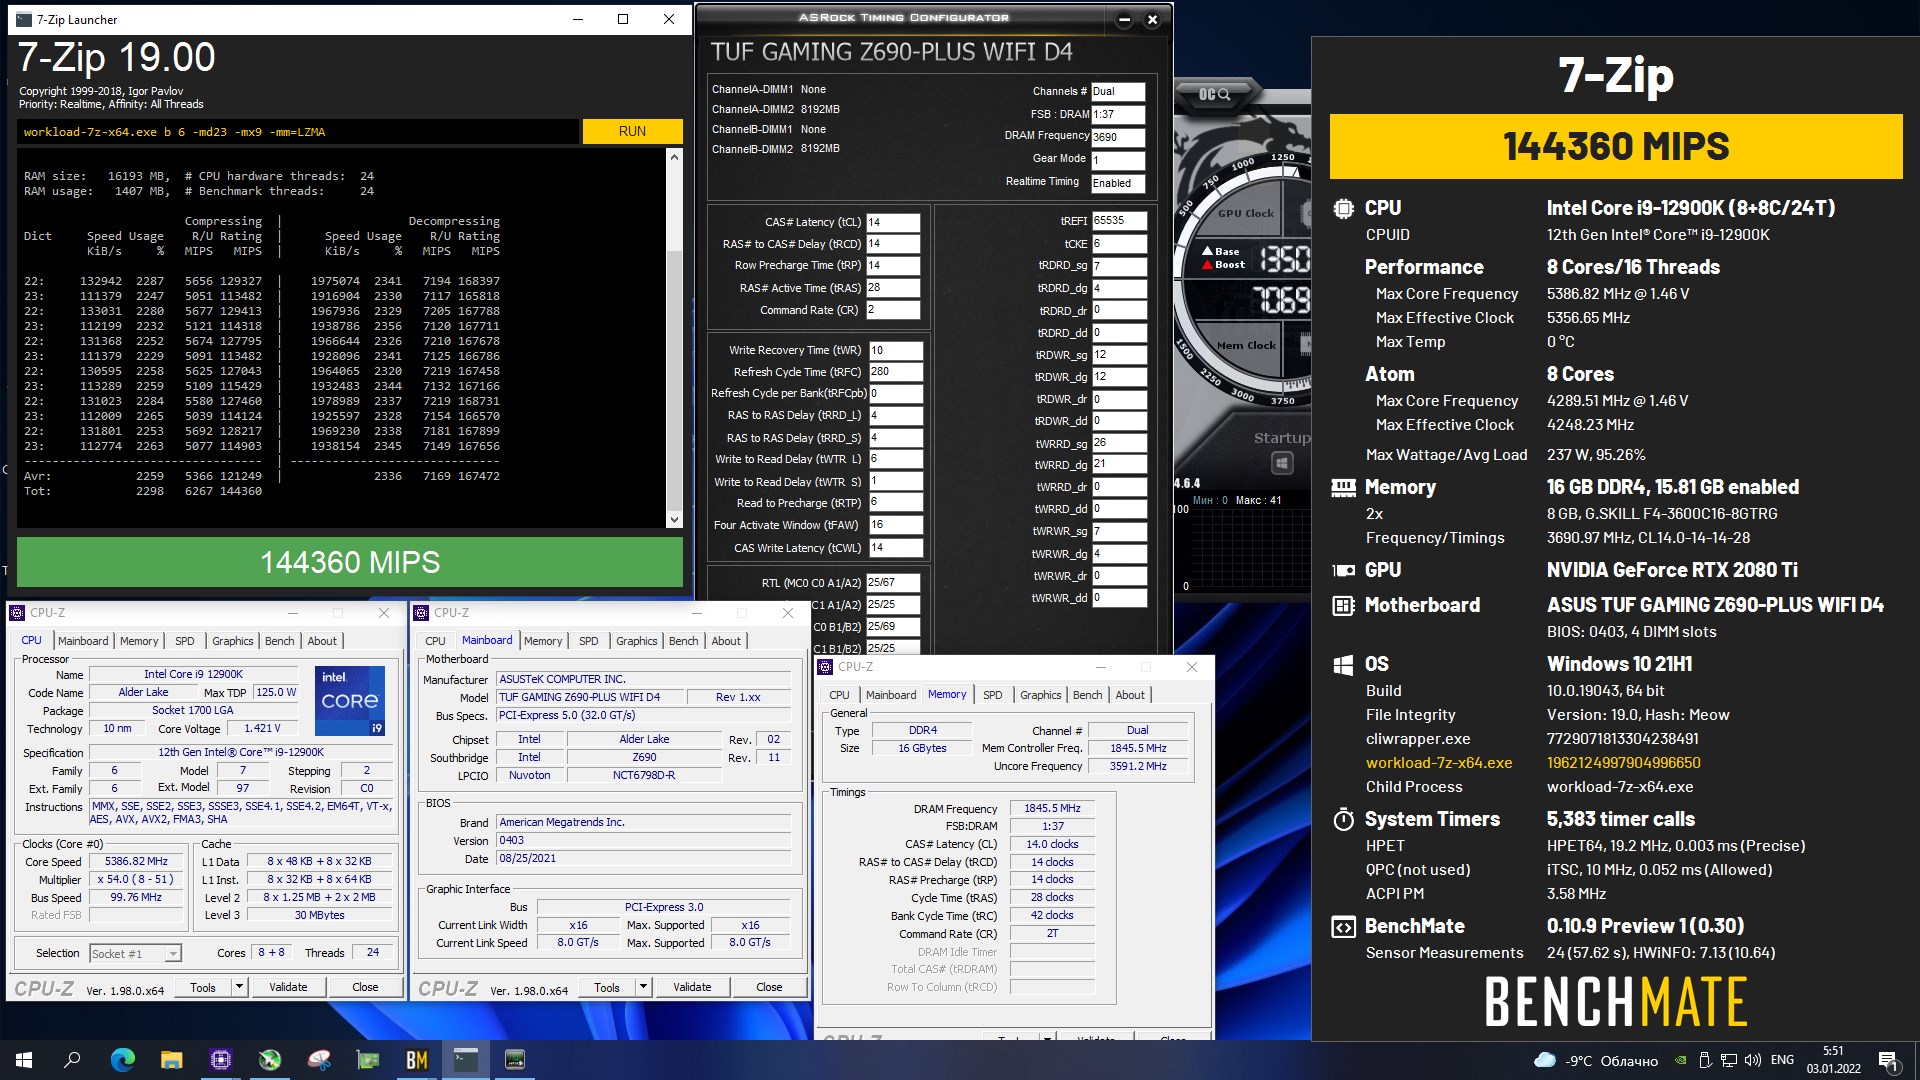1920x1080 pixels.
Task: Click Command Rate (CR) field
Action: (893, 310)
